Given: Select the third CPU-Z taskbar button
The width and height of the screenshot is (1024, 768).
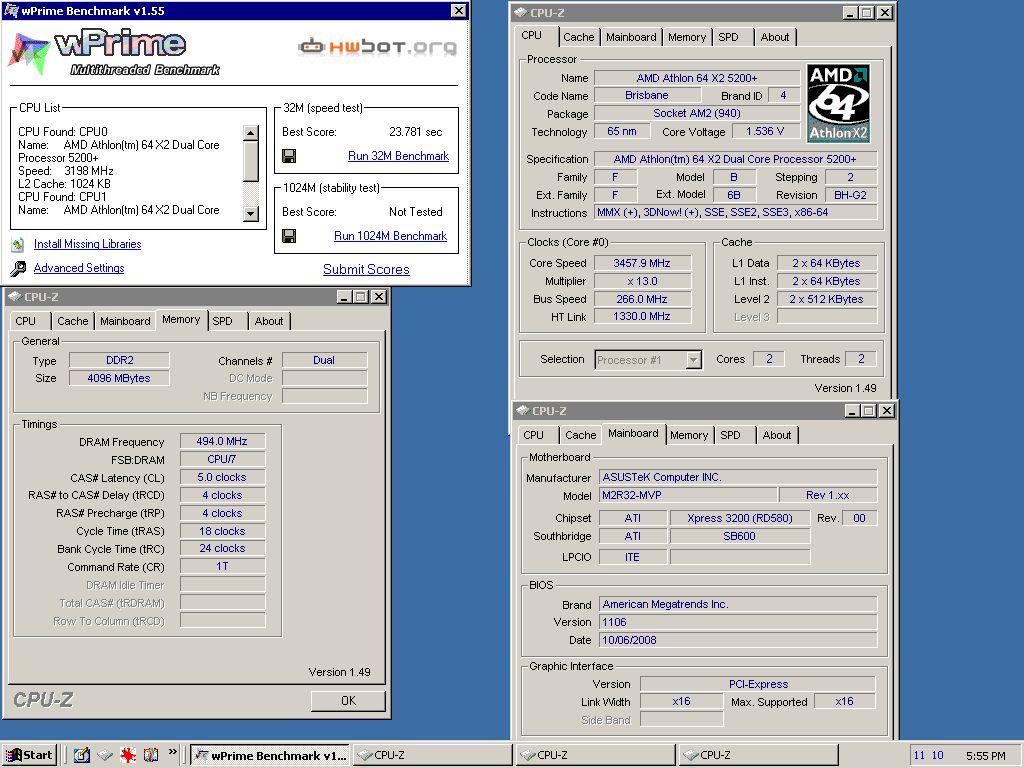Looking at the screenshot, I should [758, 756].
